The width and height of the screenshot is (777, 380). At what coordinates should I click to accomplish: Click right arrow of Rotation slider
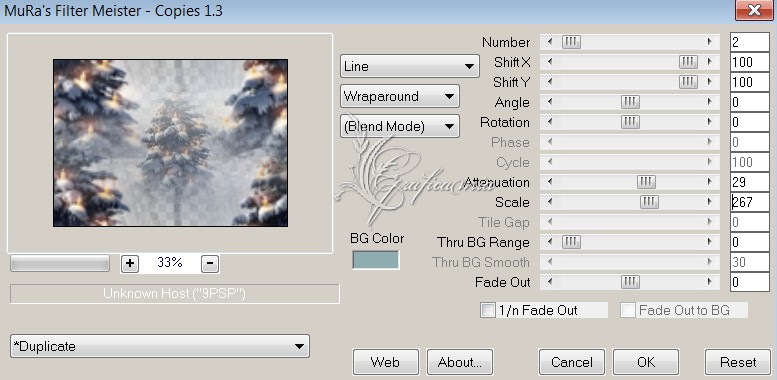pyautogui.click(x=710, y=122)
